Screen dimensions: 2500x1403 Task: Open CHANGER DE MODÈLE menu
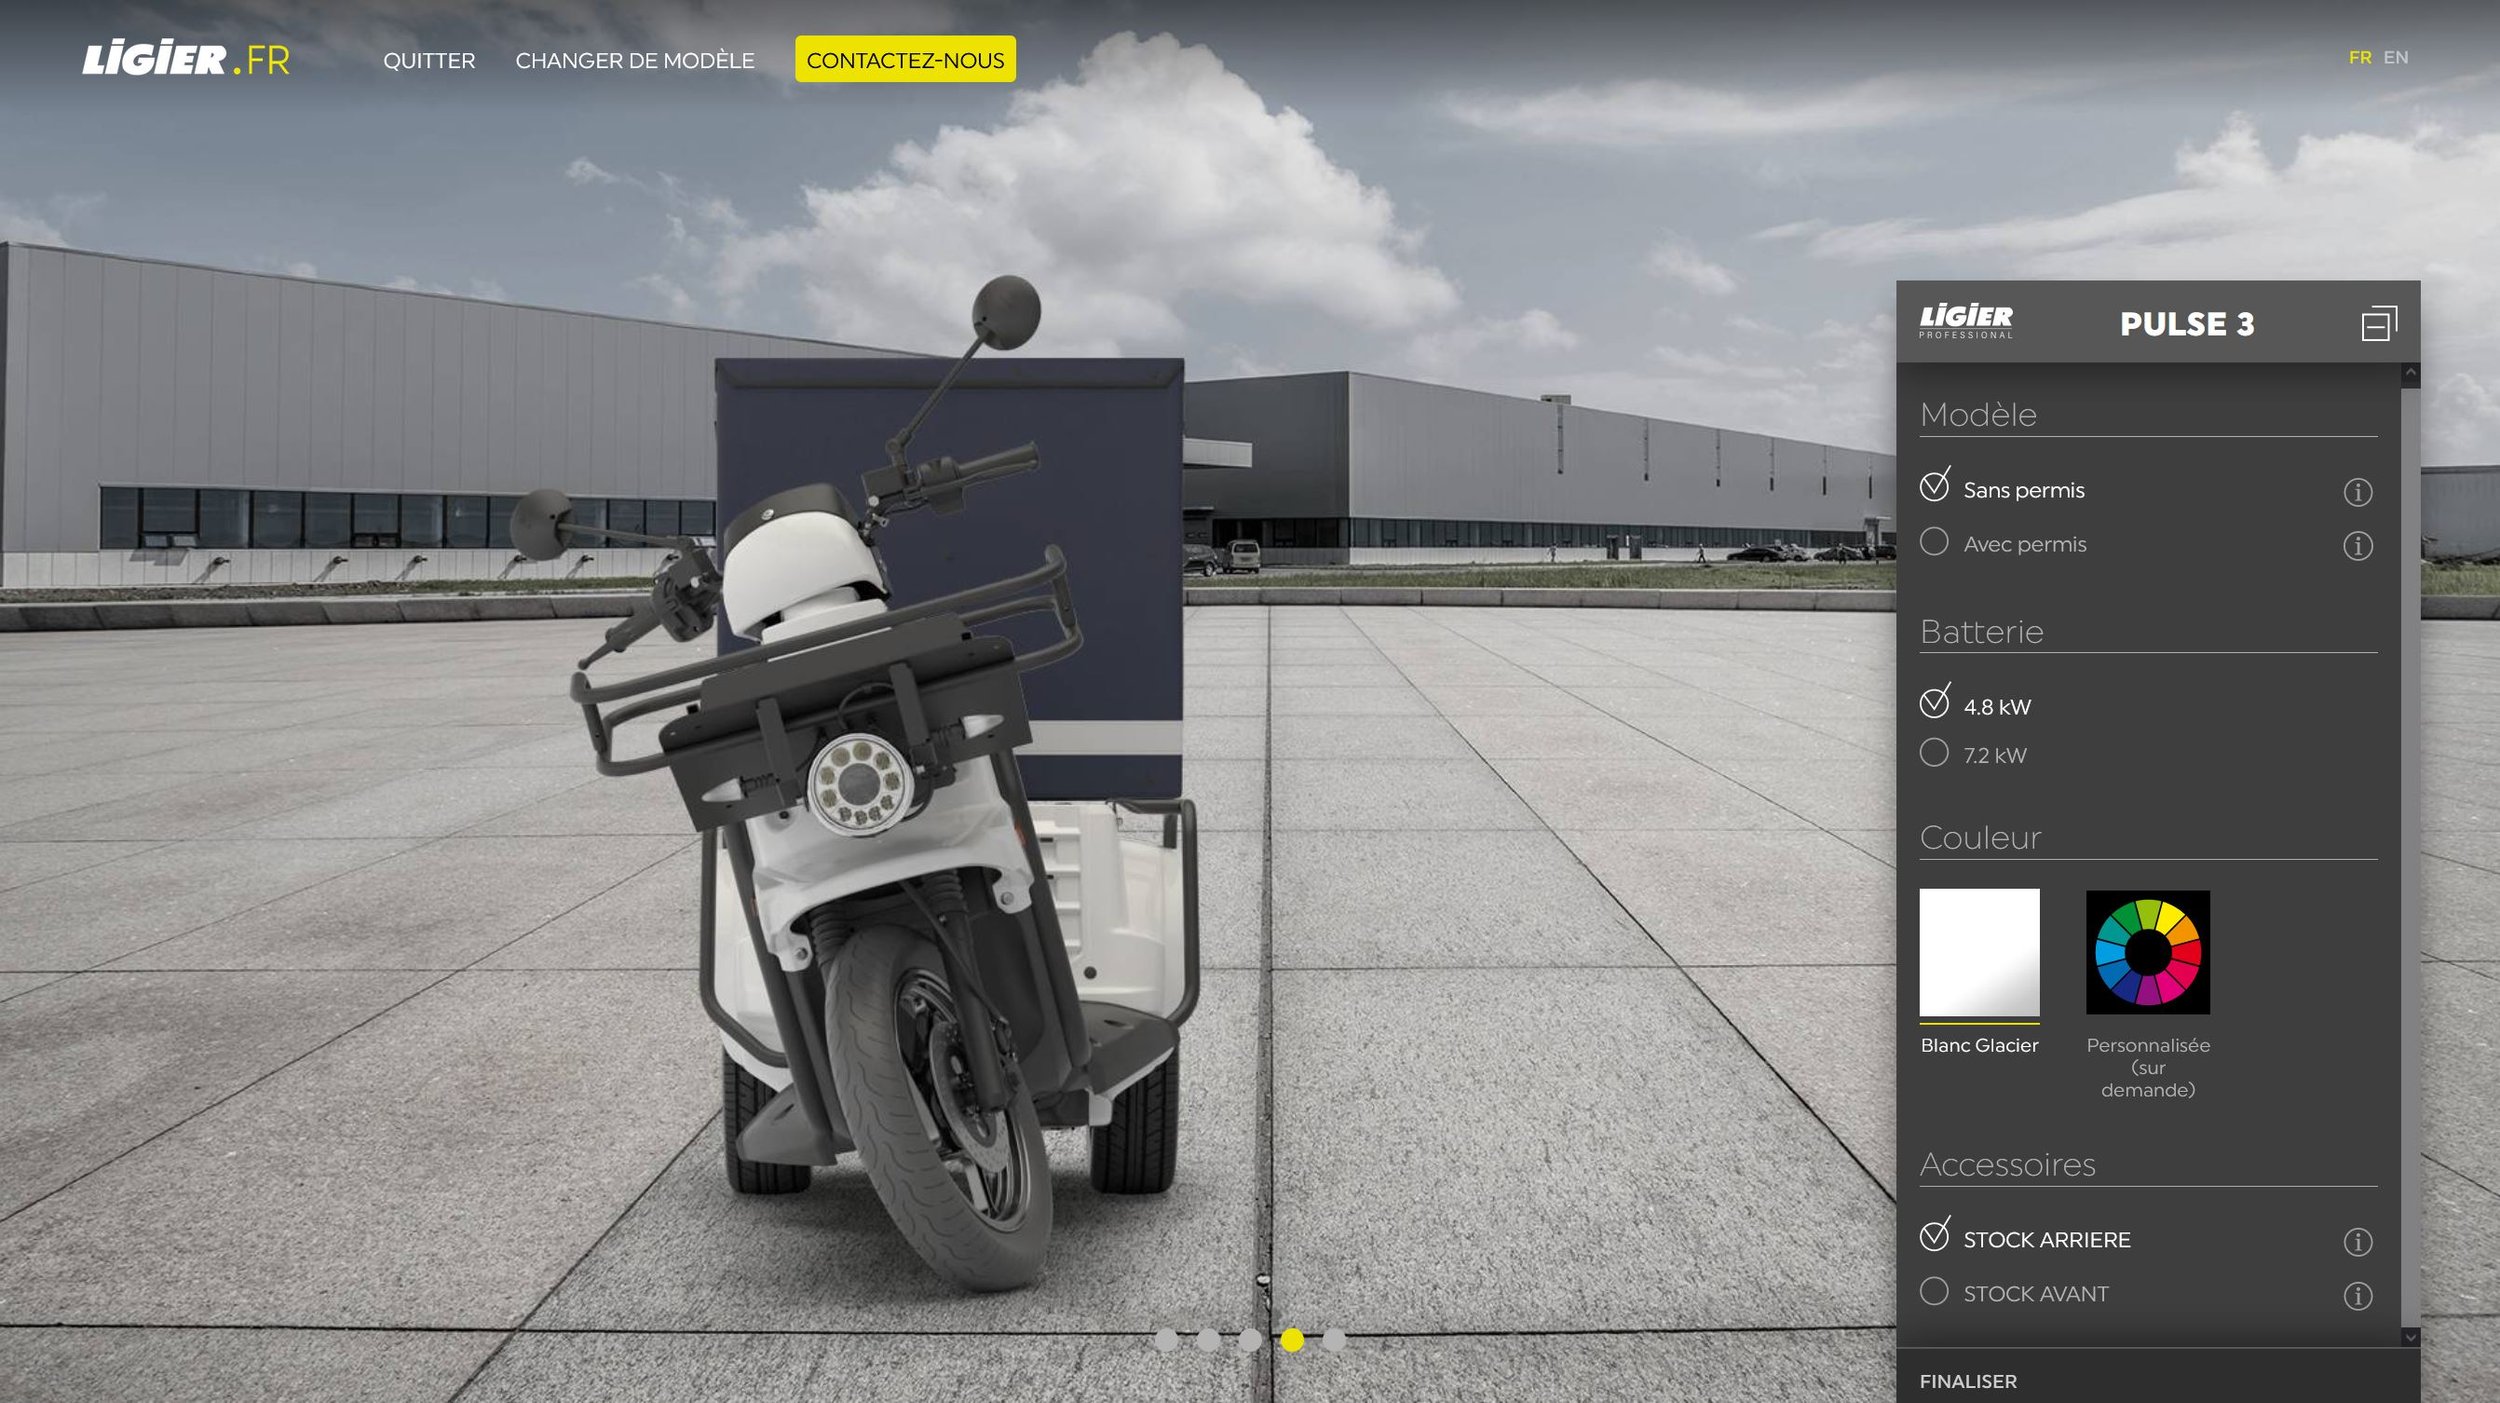coord(635,60)
